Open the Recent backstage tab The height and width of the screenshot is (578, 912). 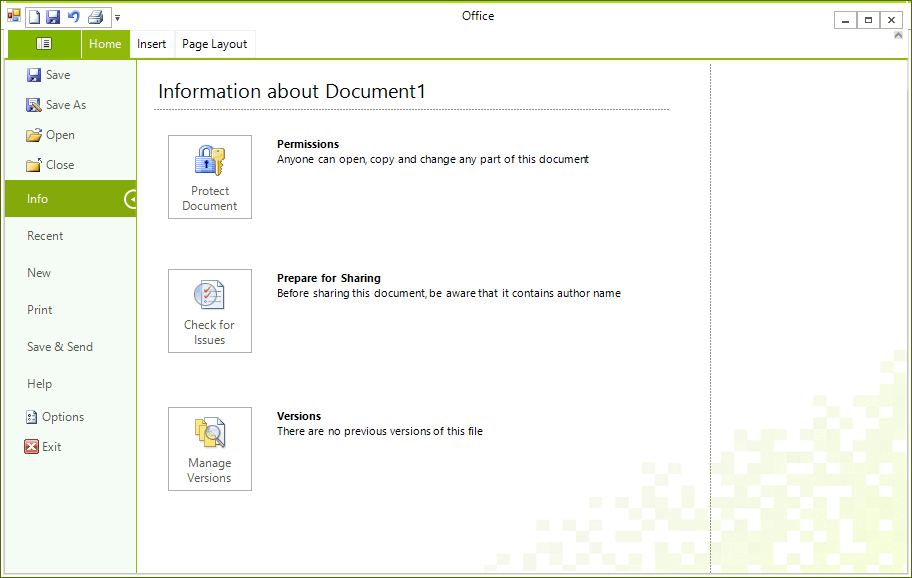pos(70,236)
